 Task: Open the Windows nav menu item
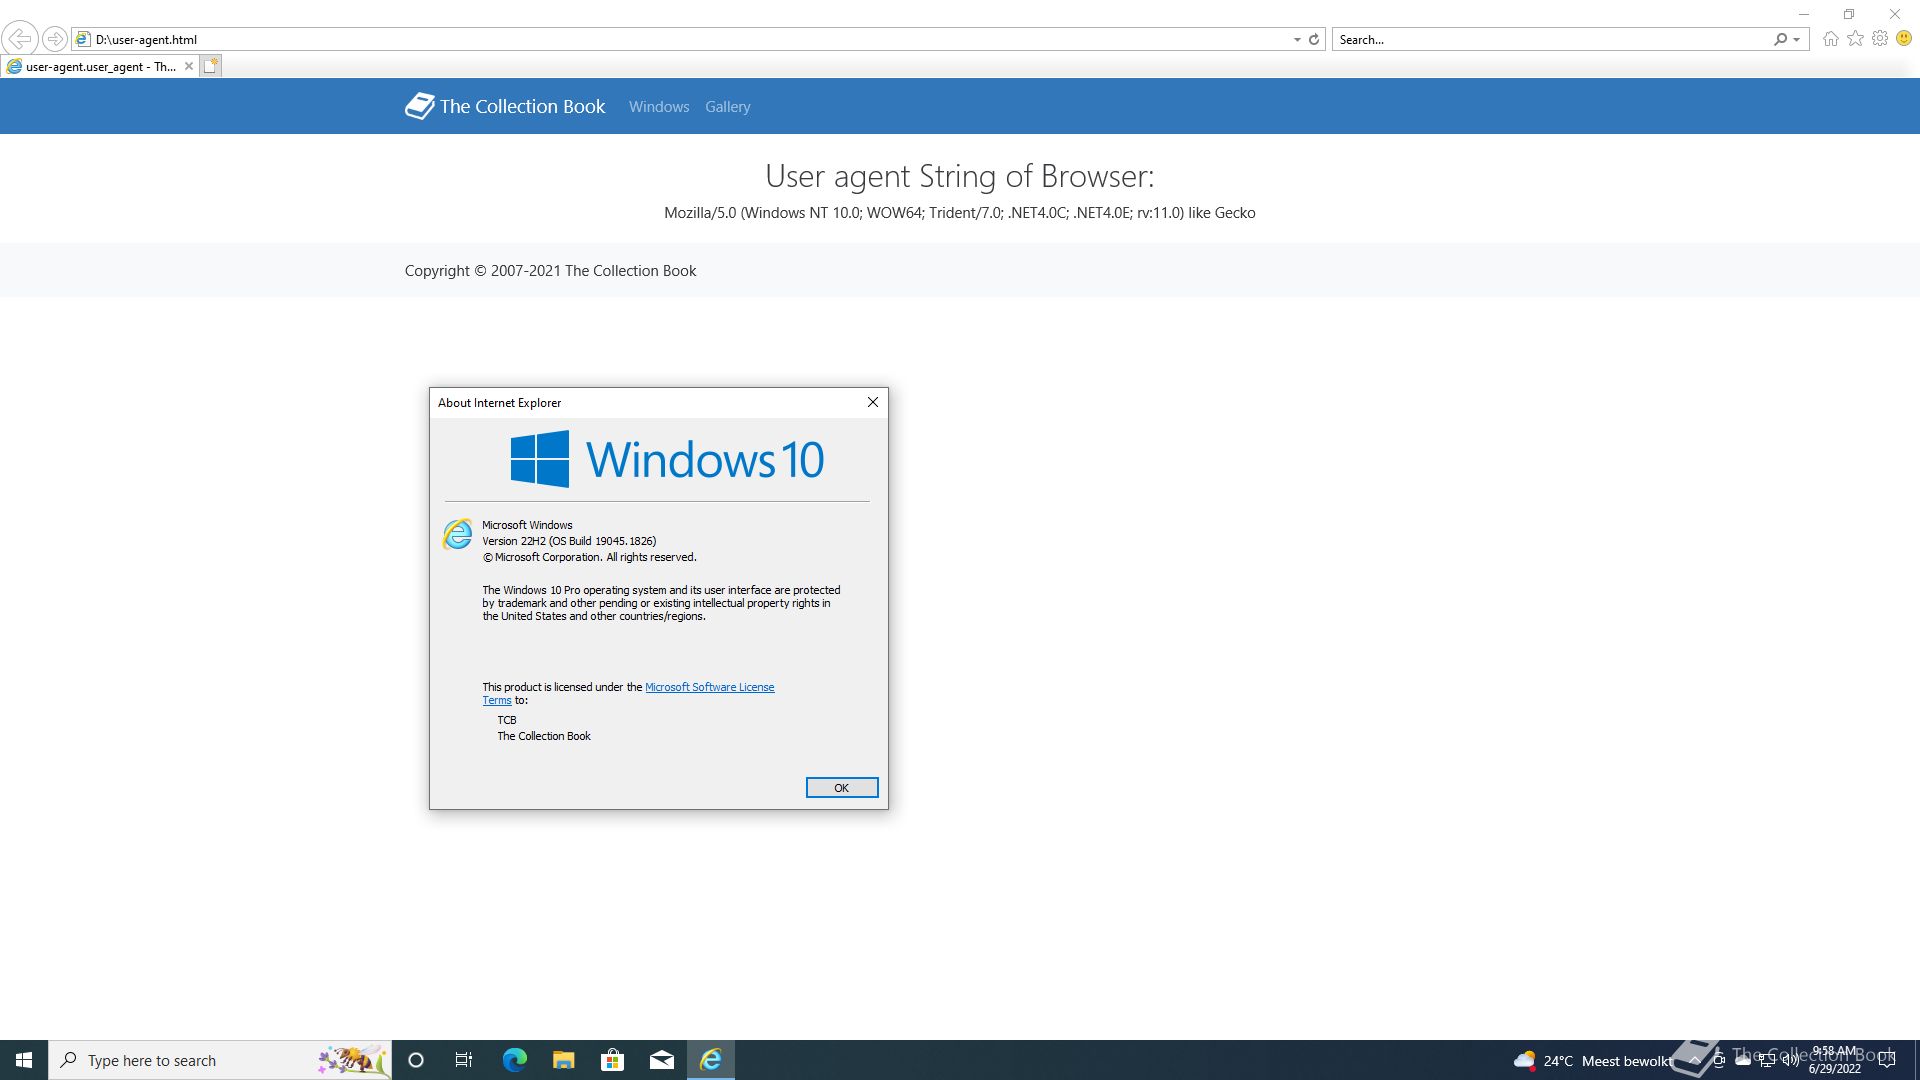[x=658, y=106]
